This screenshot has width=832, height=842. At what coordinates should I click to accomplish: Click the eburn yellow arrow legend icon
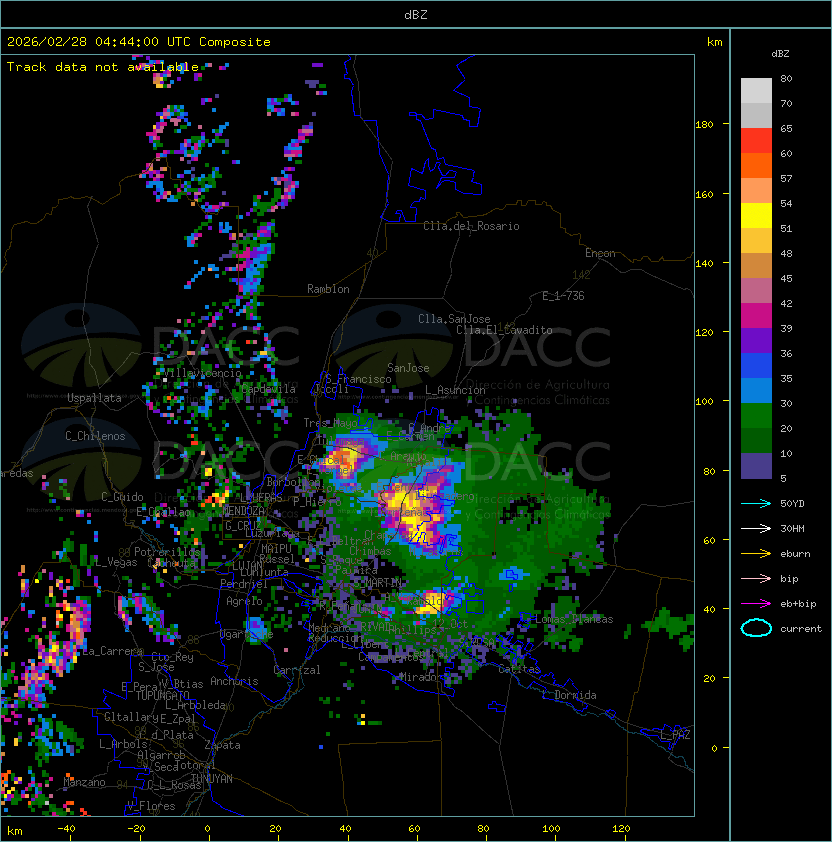(x=756, y=554)
